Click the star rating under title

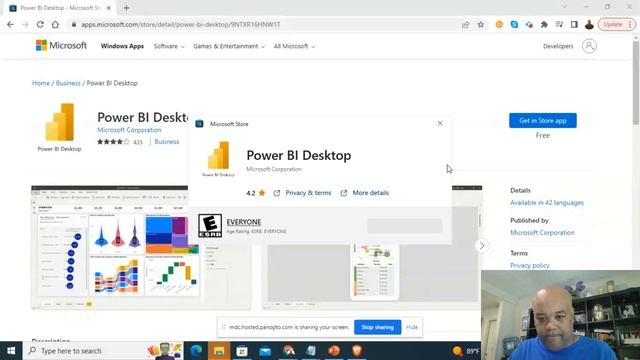coord(113,142)
